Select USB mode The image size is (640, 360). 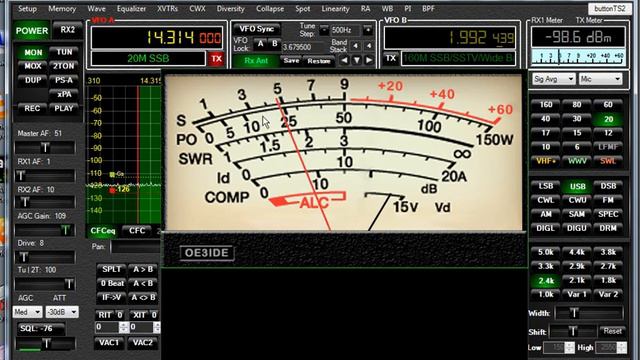click(577, 187)
